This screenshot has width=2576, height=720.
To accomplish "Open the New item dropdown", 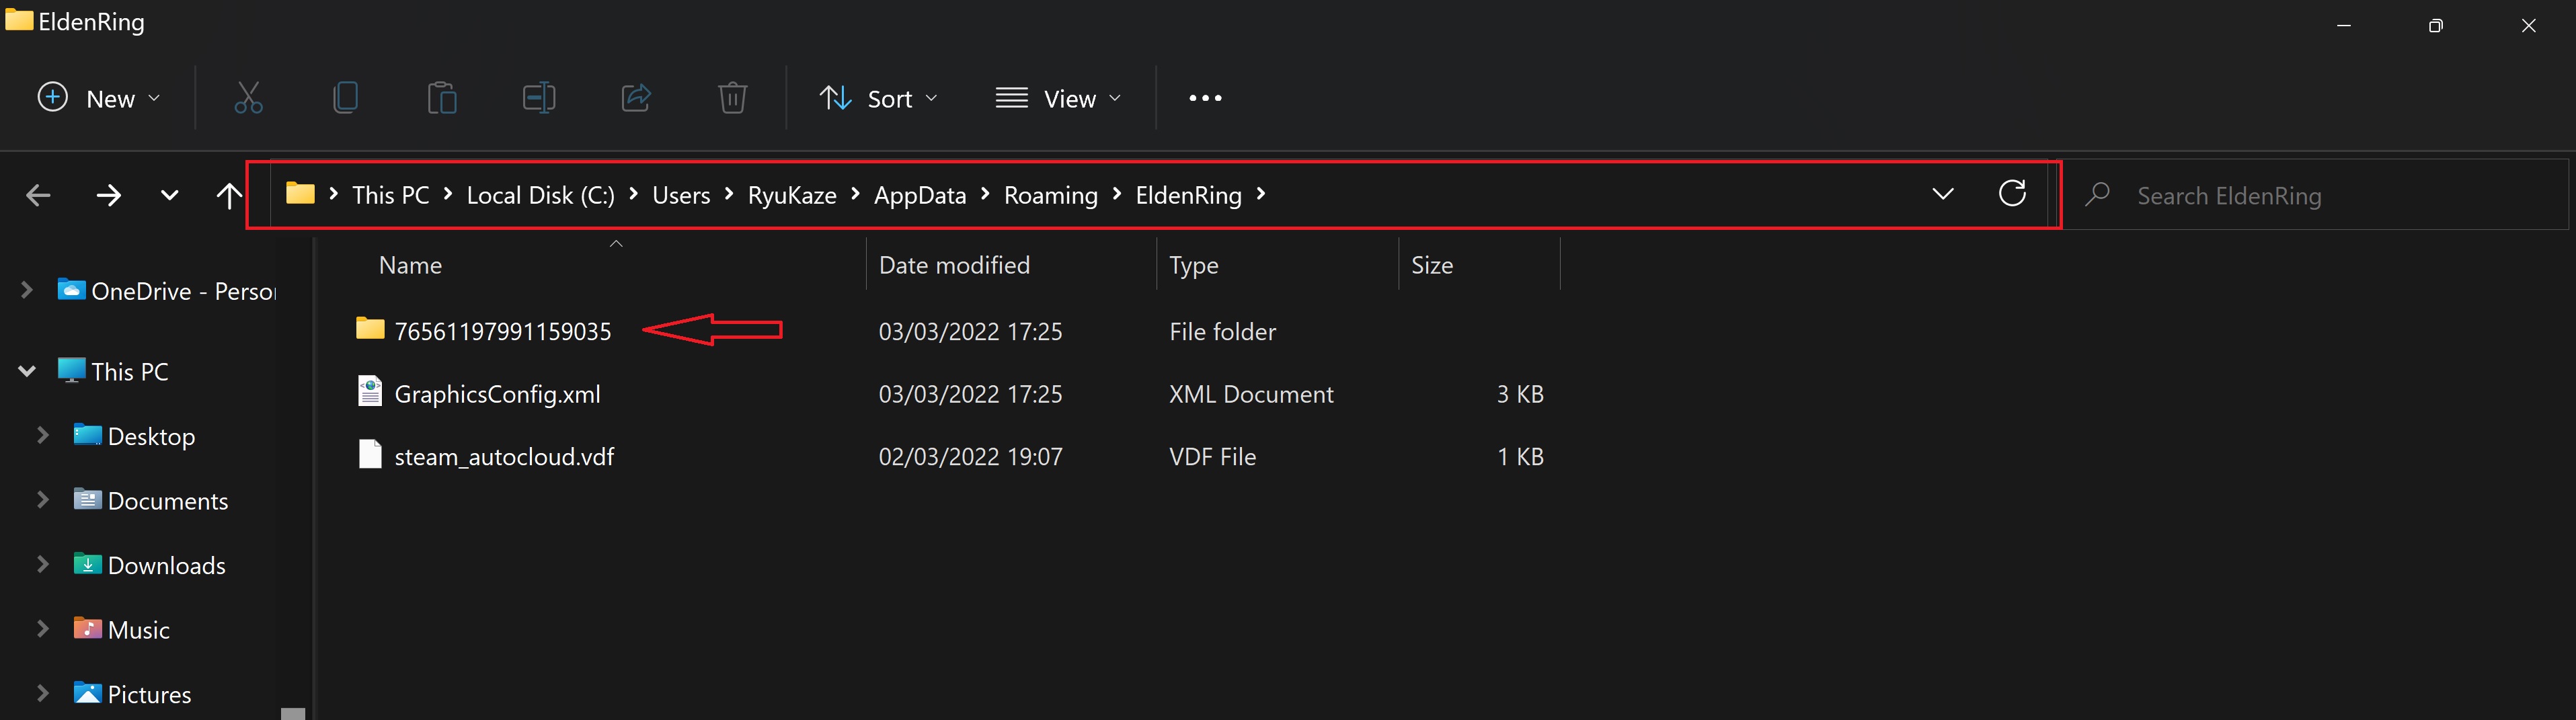I will click(x=99, y=98).
